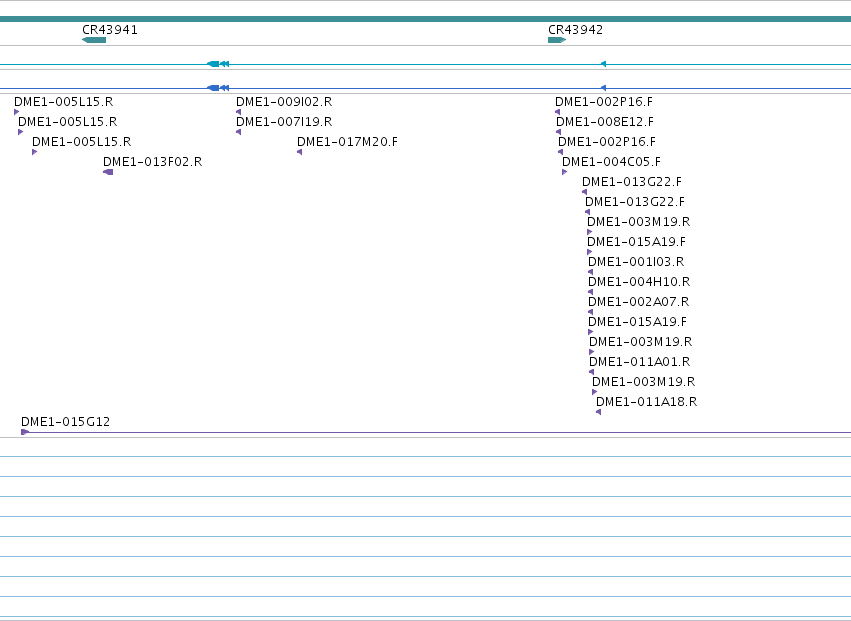Screen dimensions: 851x621
Task: Select the arrow marker under DME1-004H10.R
Action: pyautogui.click(x=590, y=292)
